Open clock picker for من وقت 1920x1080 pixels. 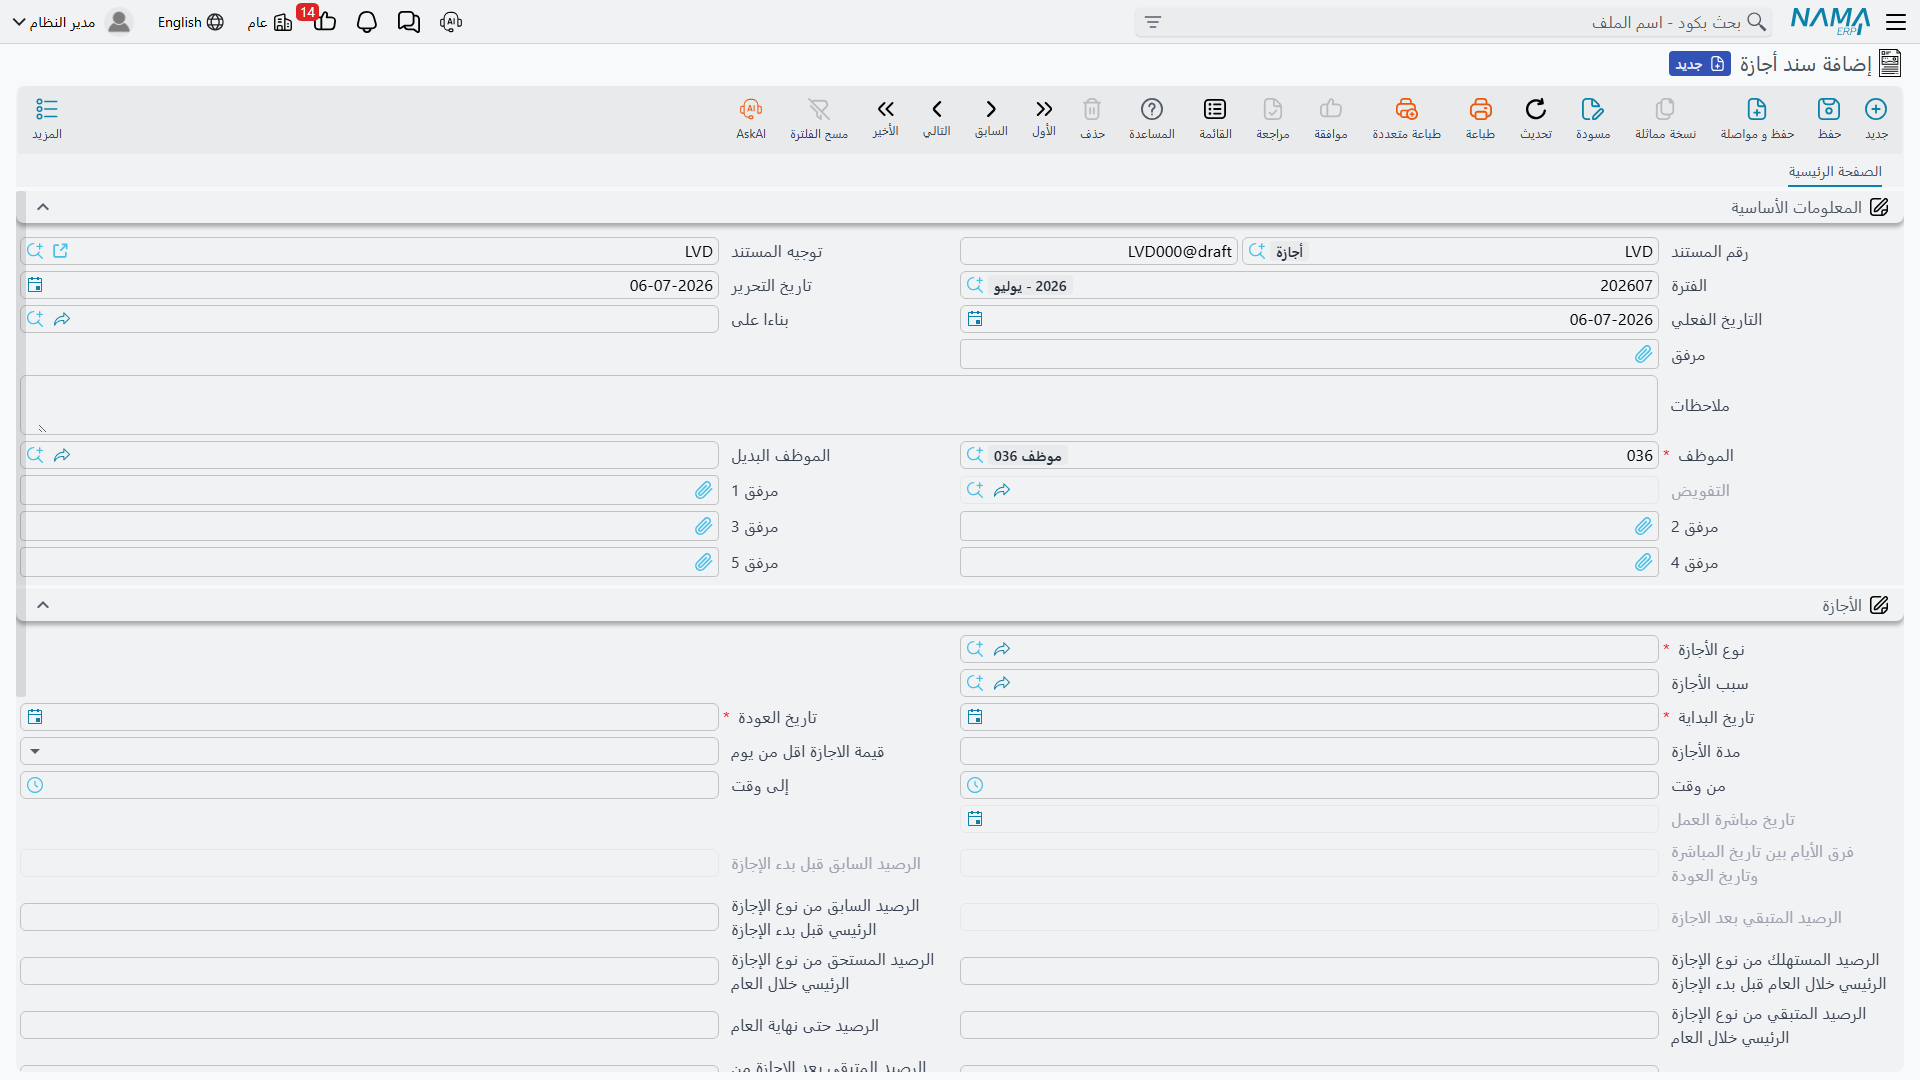[975, 785]
